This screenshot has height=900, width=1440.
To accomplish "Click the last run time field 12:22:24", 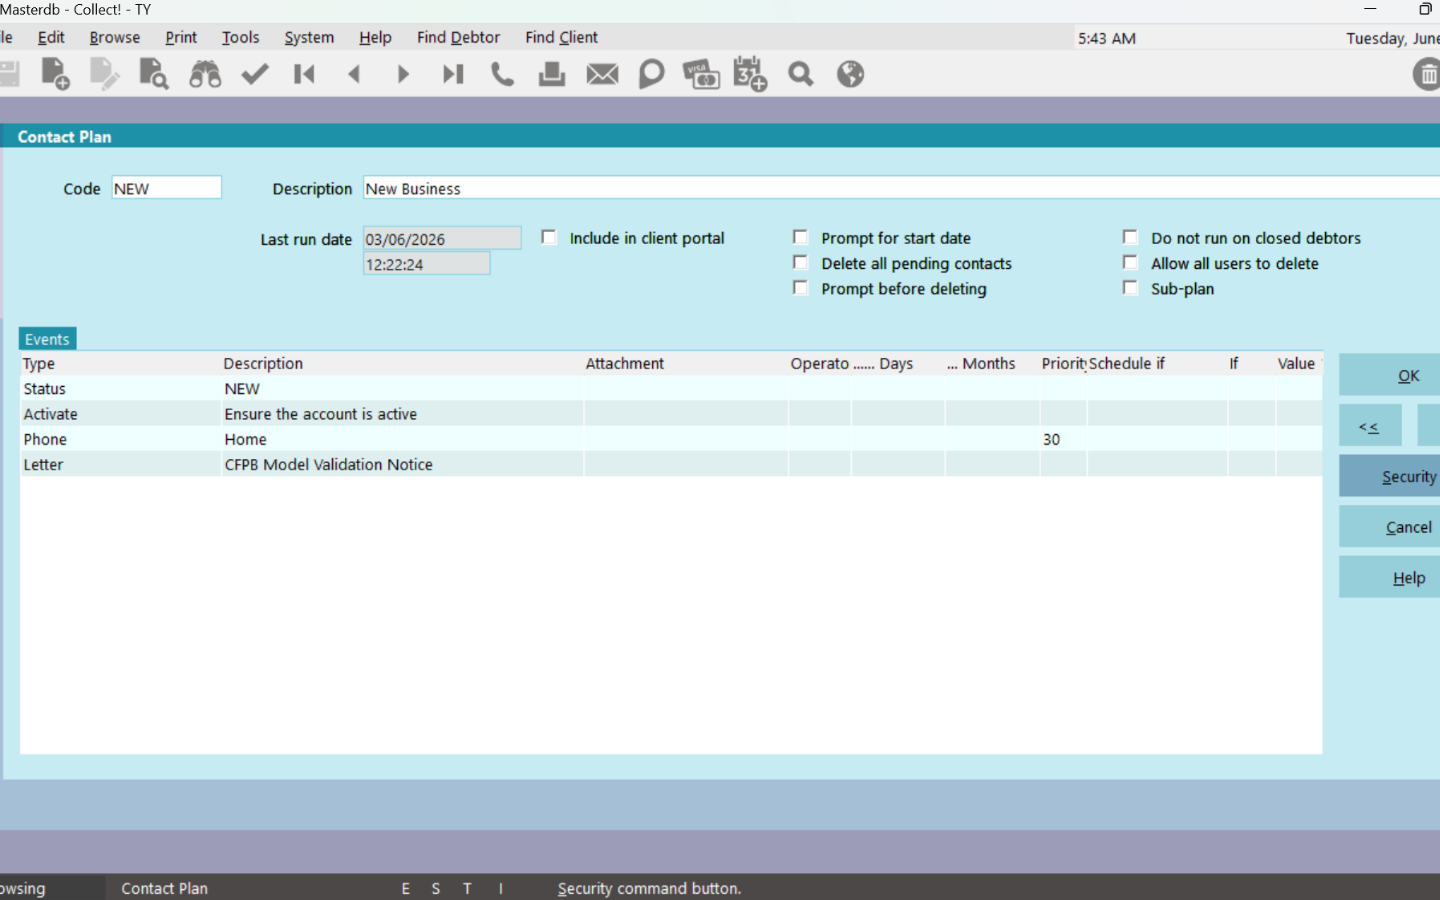I will [426, 264].
